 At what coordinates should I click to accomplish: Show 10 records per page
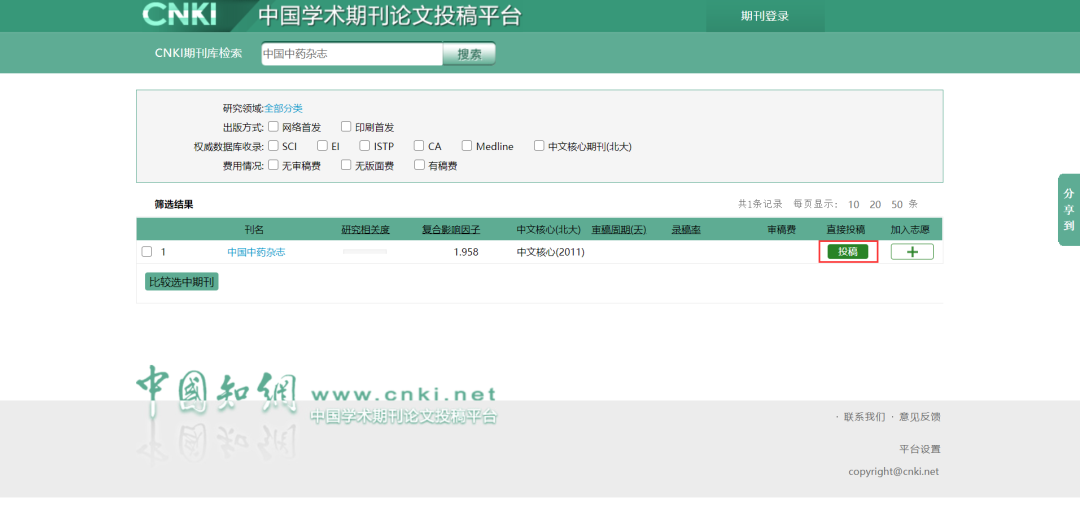[853, 205]
